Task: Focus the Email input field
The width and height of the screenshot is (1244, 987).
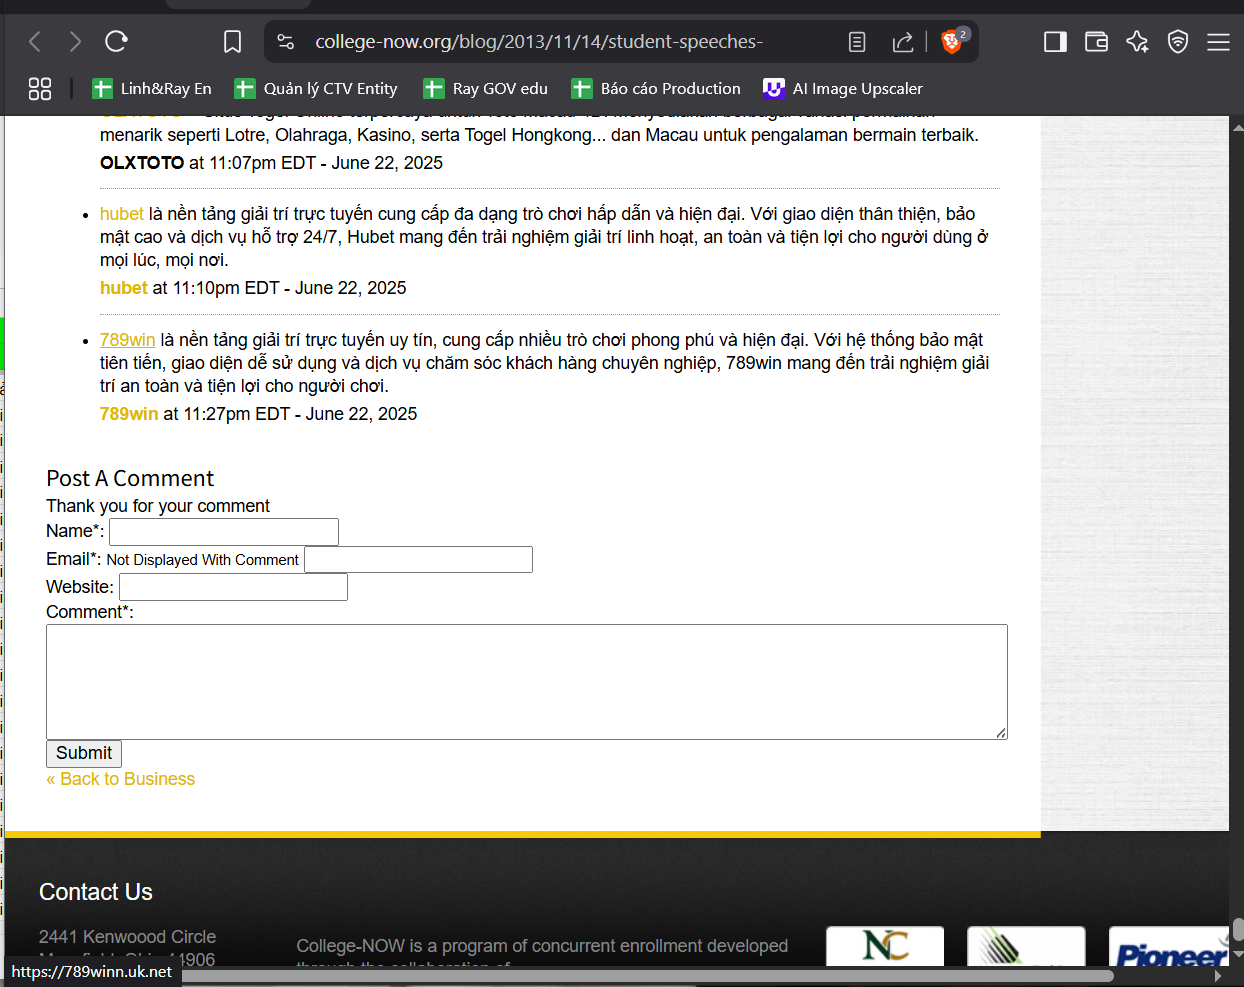Action: pos(418,559)
